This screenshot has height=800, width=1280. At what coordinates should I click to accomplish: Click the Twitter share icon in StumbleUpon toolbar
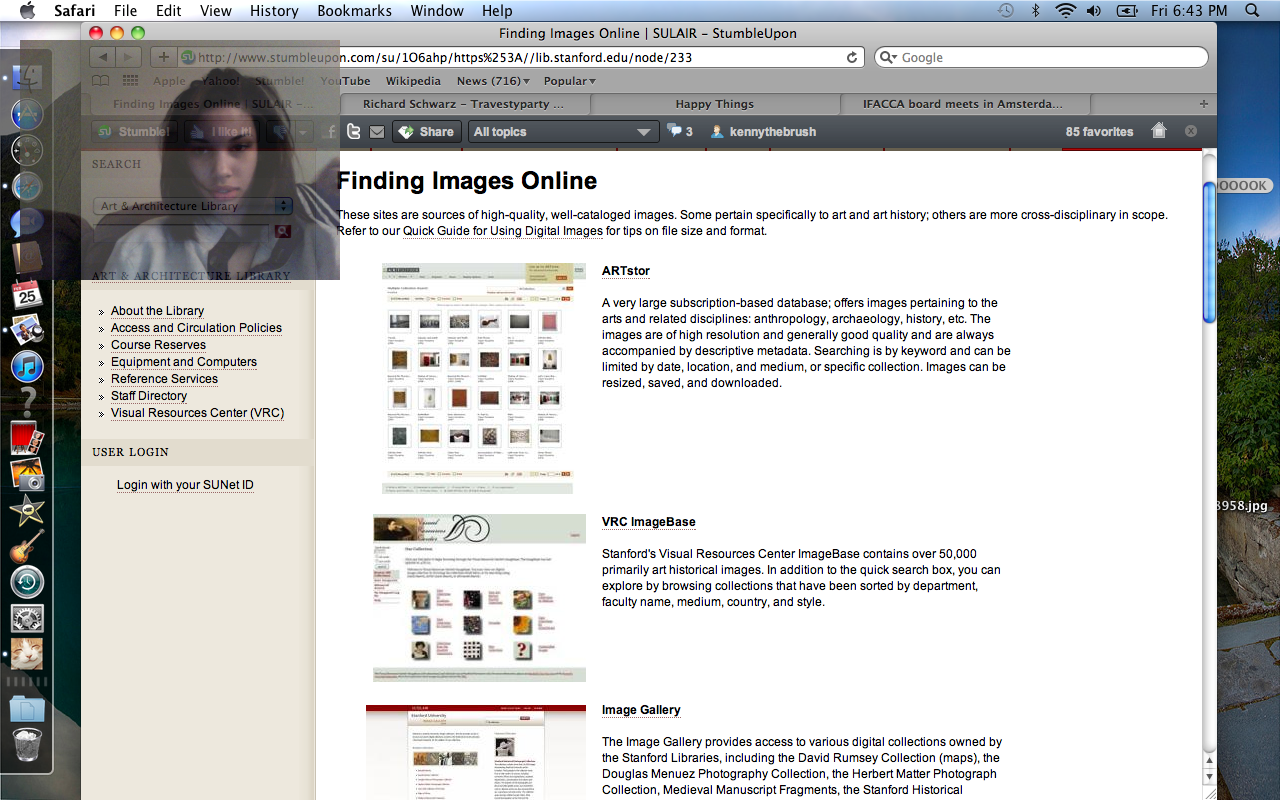pos(353,132)
